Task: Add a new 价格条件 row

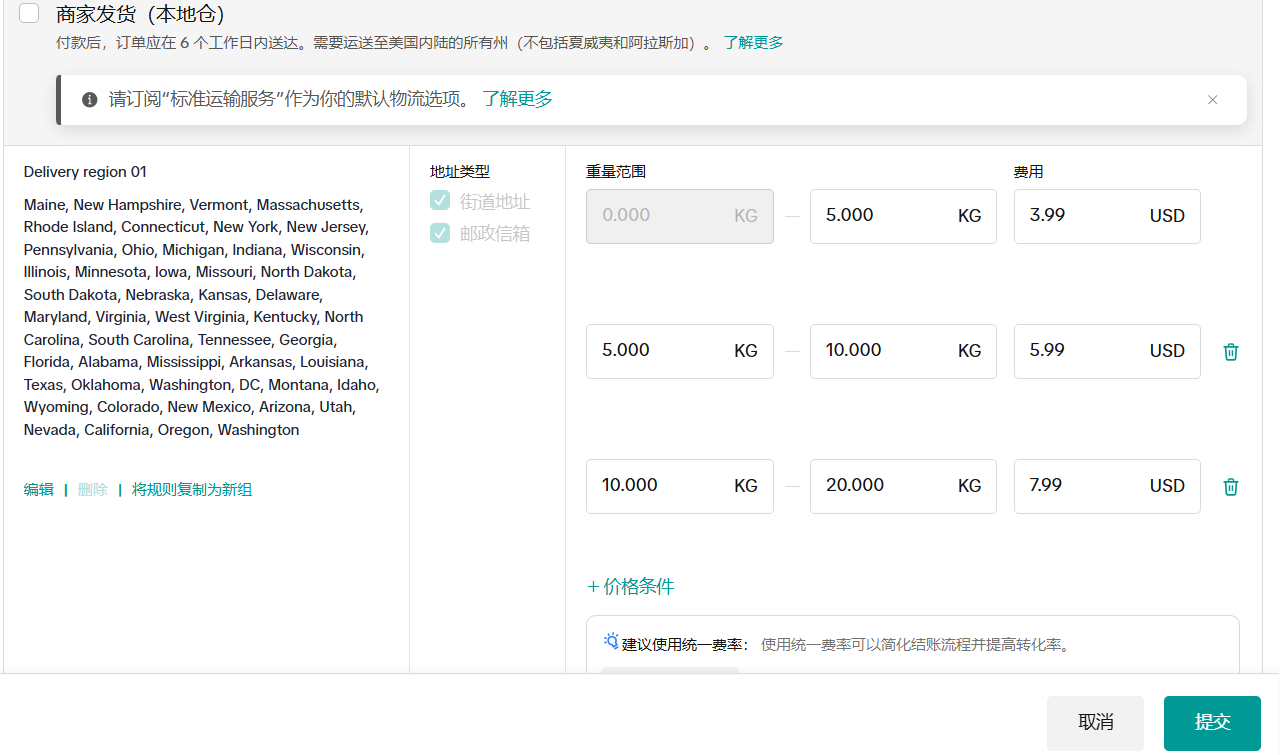Action: click(631, 587)
